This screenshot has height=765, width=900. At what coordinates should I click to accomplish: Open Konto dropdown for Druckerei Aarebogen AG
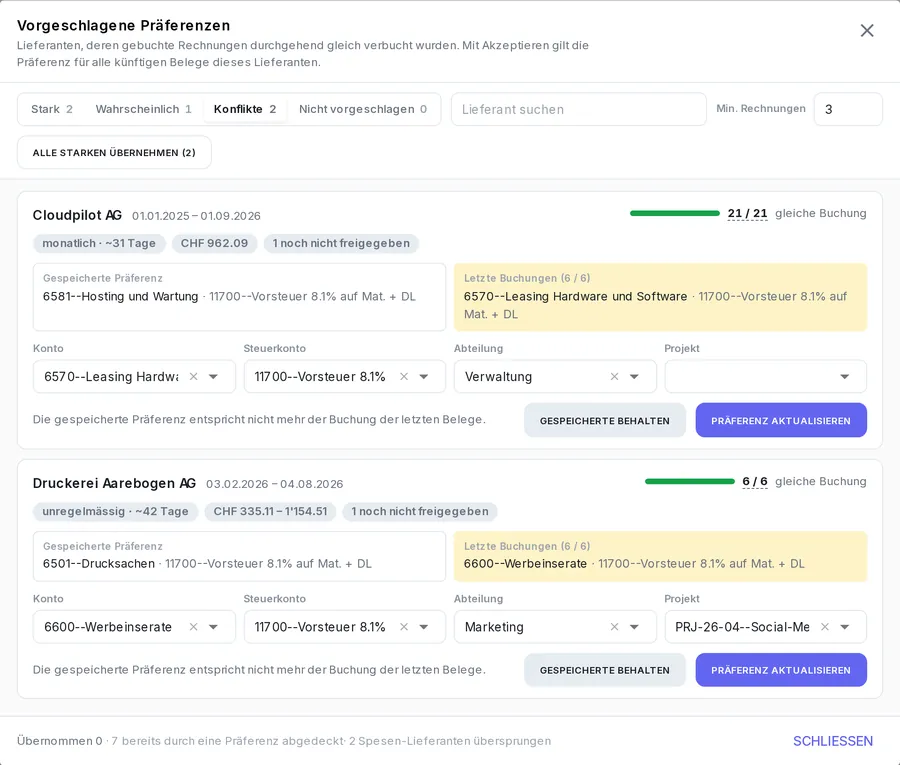tap(214, 627)
